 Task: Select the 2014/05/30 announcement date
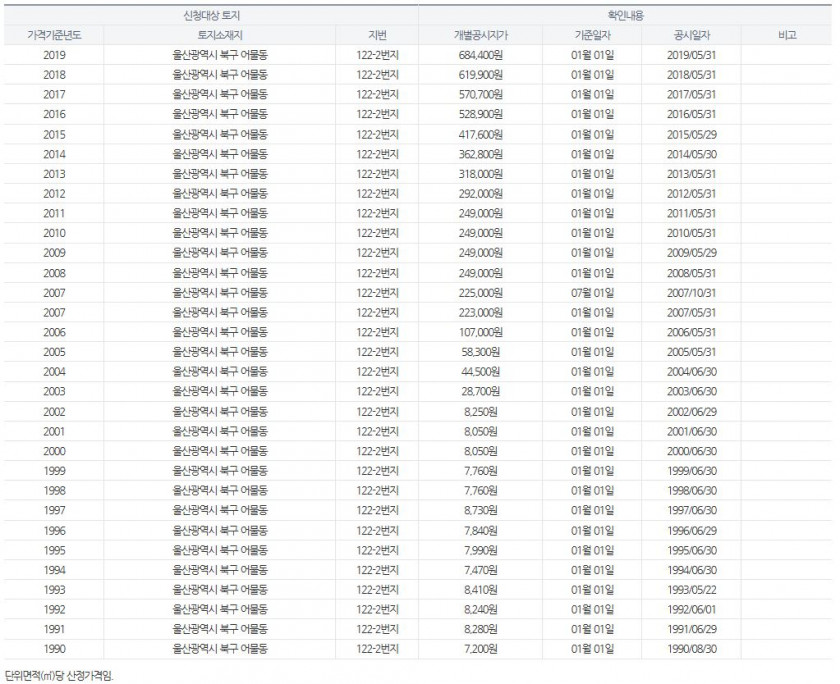[x=692, y=154]
